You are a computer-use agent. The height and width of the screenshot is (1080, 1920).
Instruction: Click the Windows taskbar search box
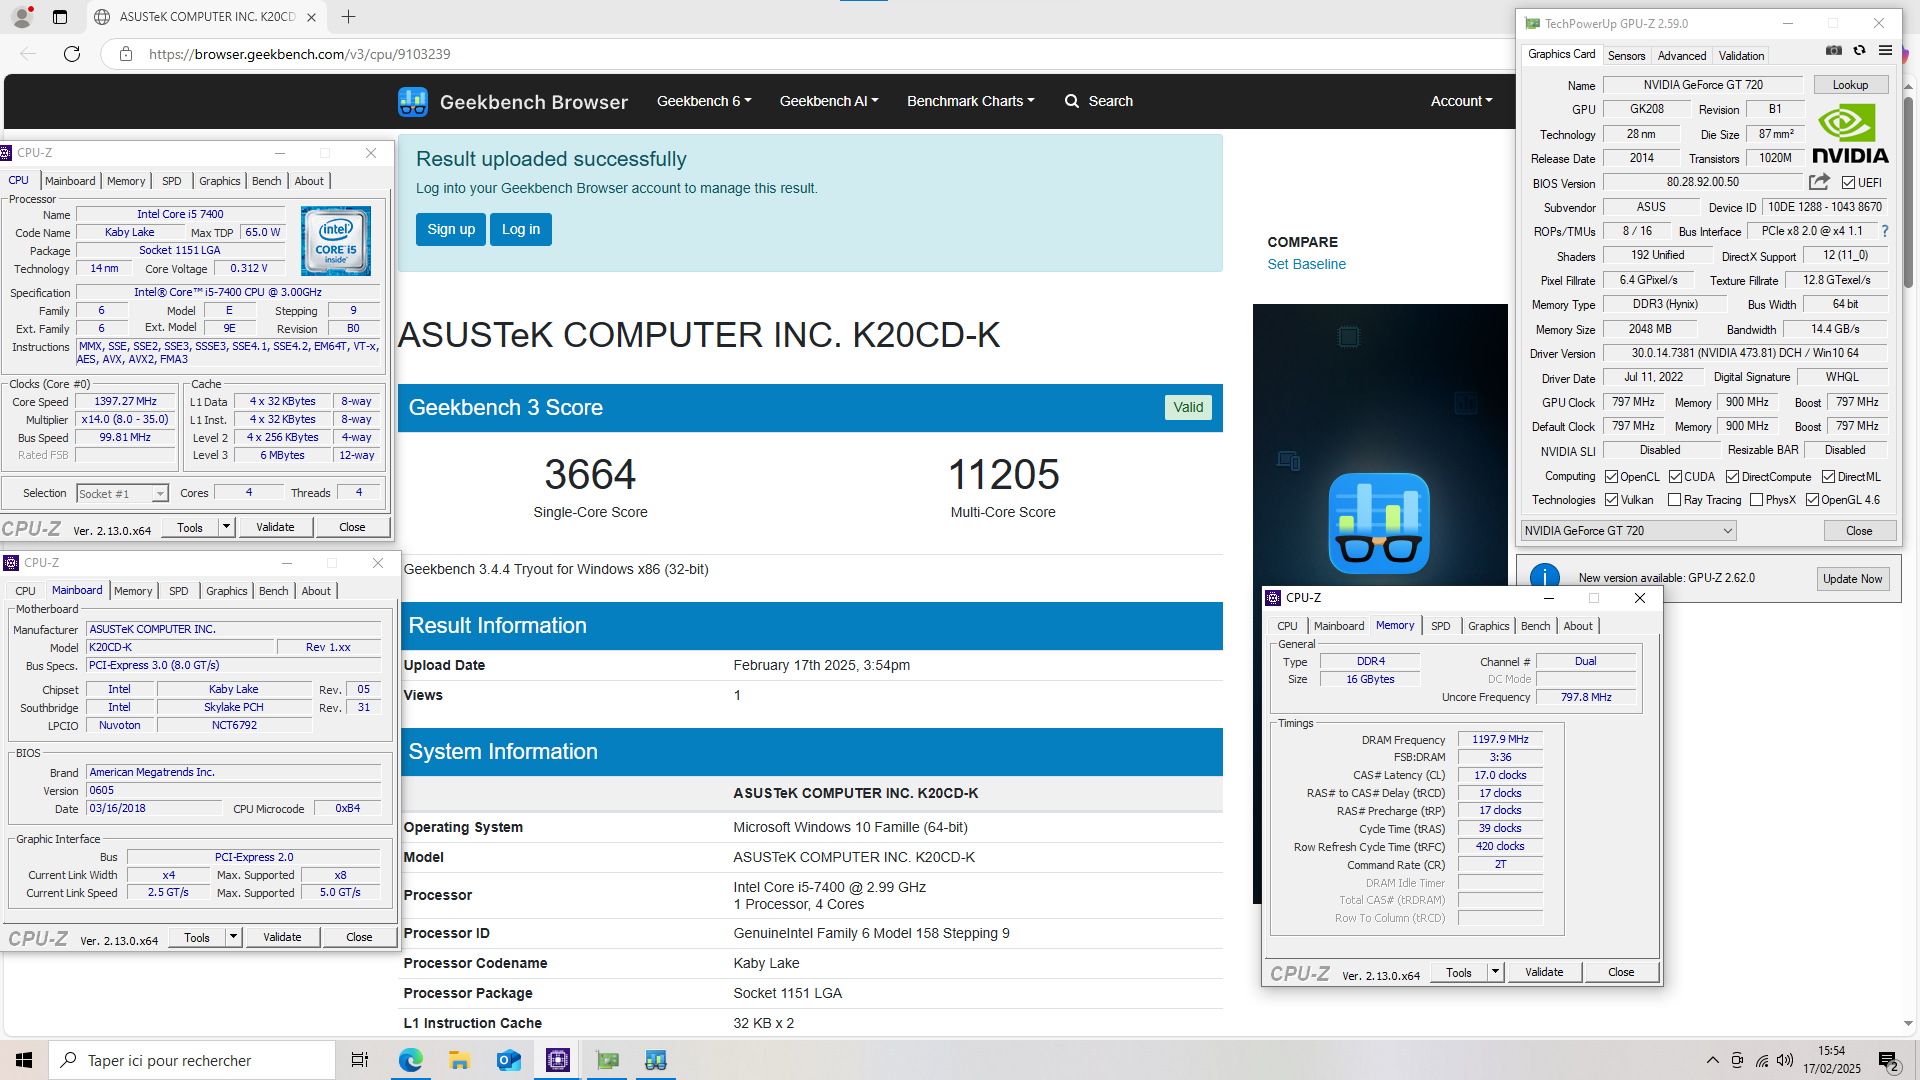(x=192, y=1060)
